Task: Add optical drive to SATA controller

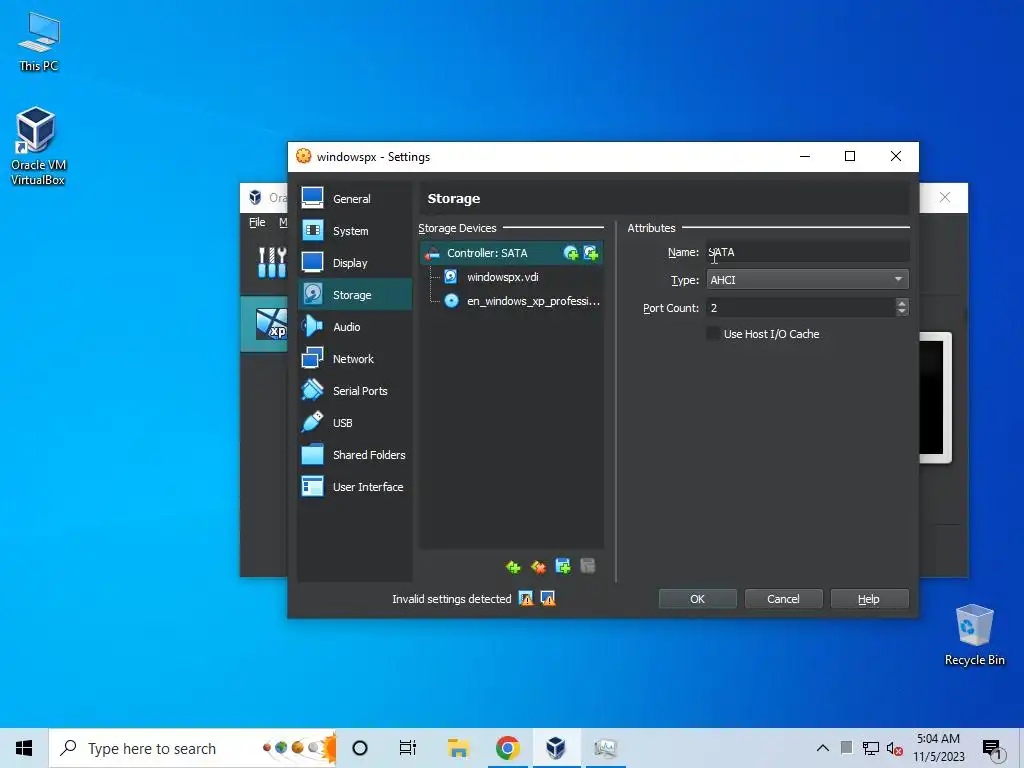Action: 571,253
